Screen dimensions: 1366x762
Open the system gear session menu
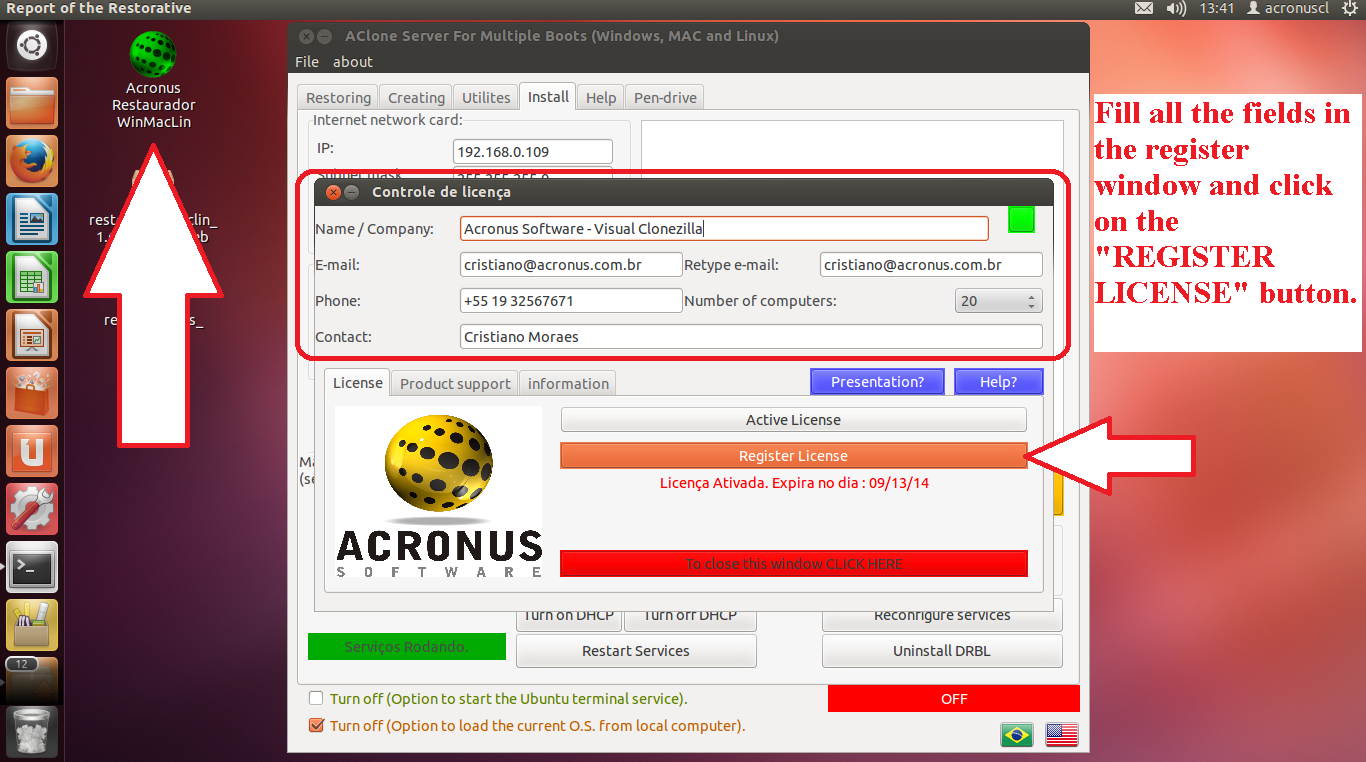1350,8
